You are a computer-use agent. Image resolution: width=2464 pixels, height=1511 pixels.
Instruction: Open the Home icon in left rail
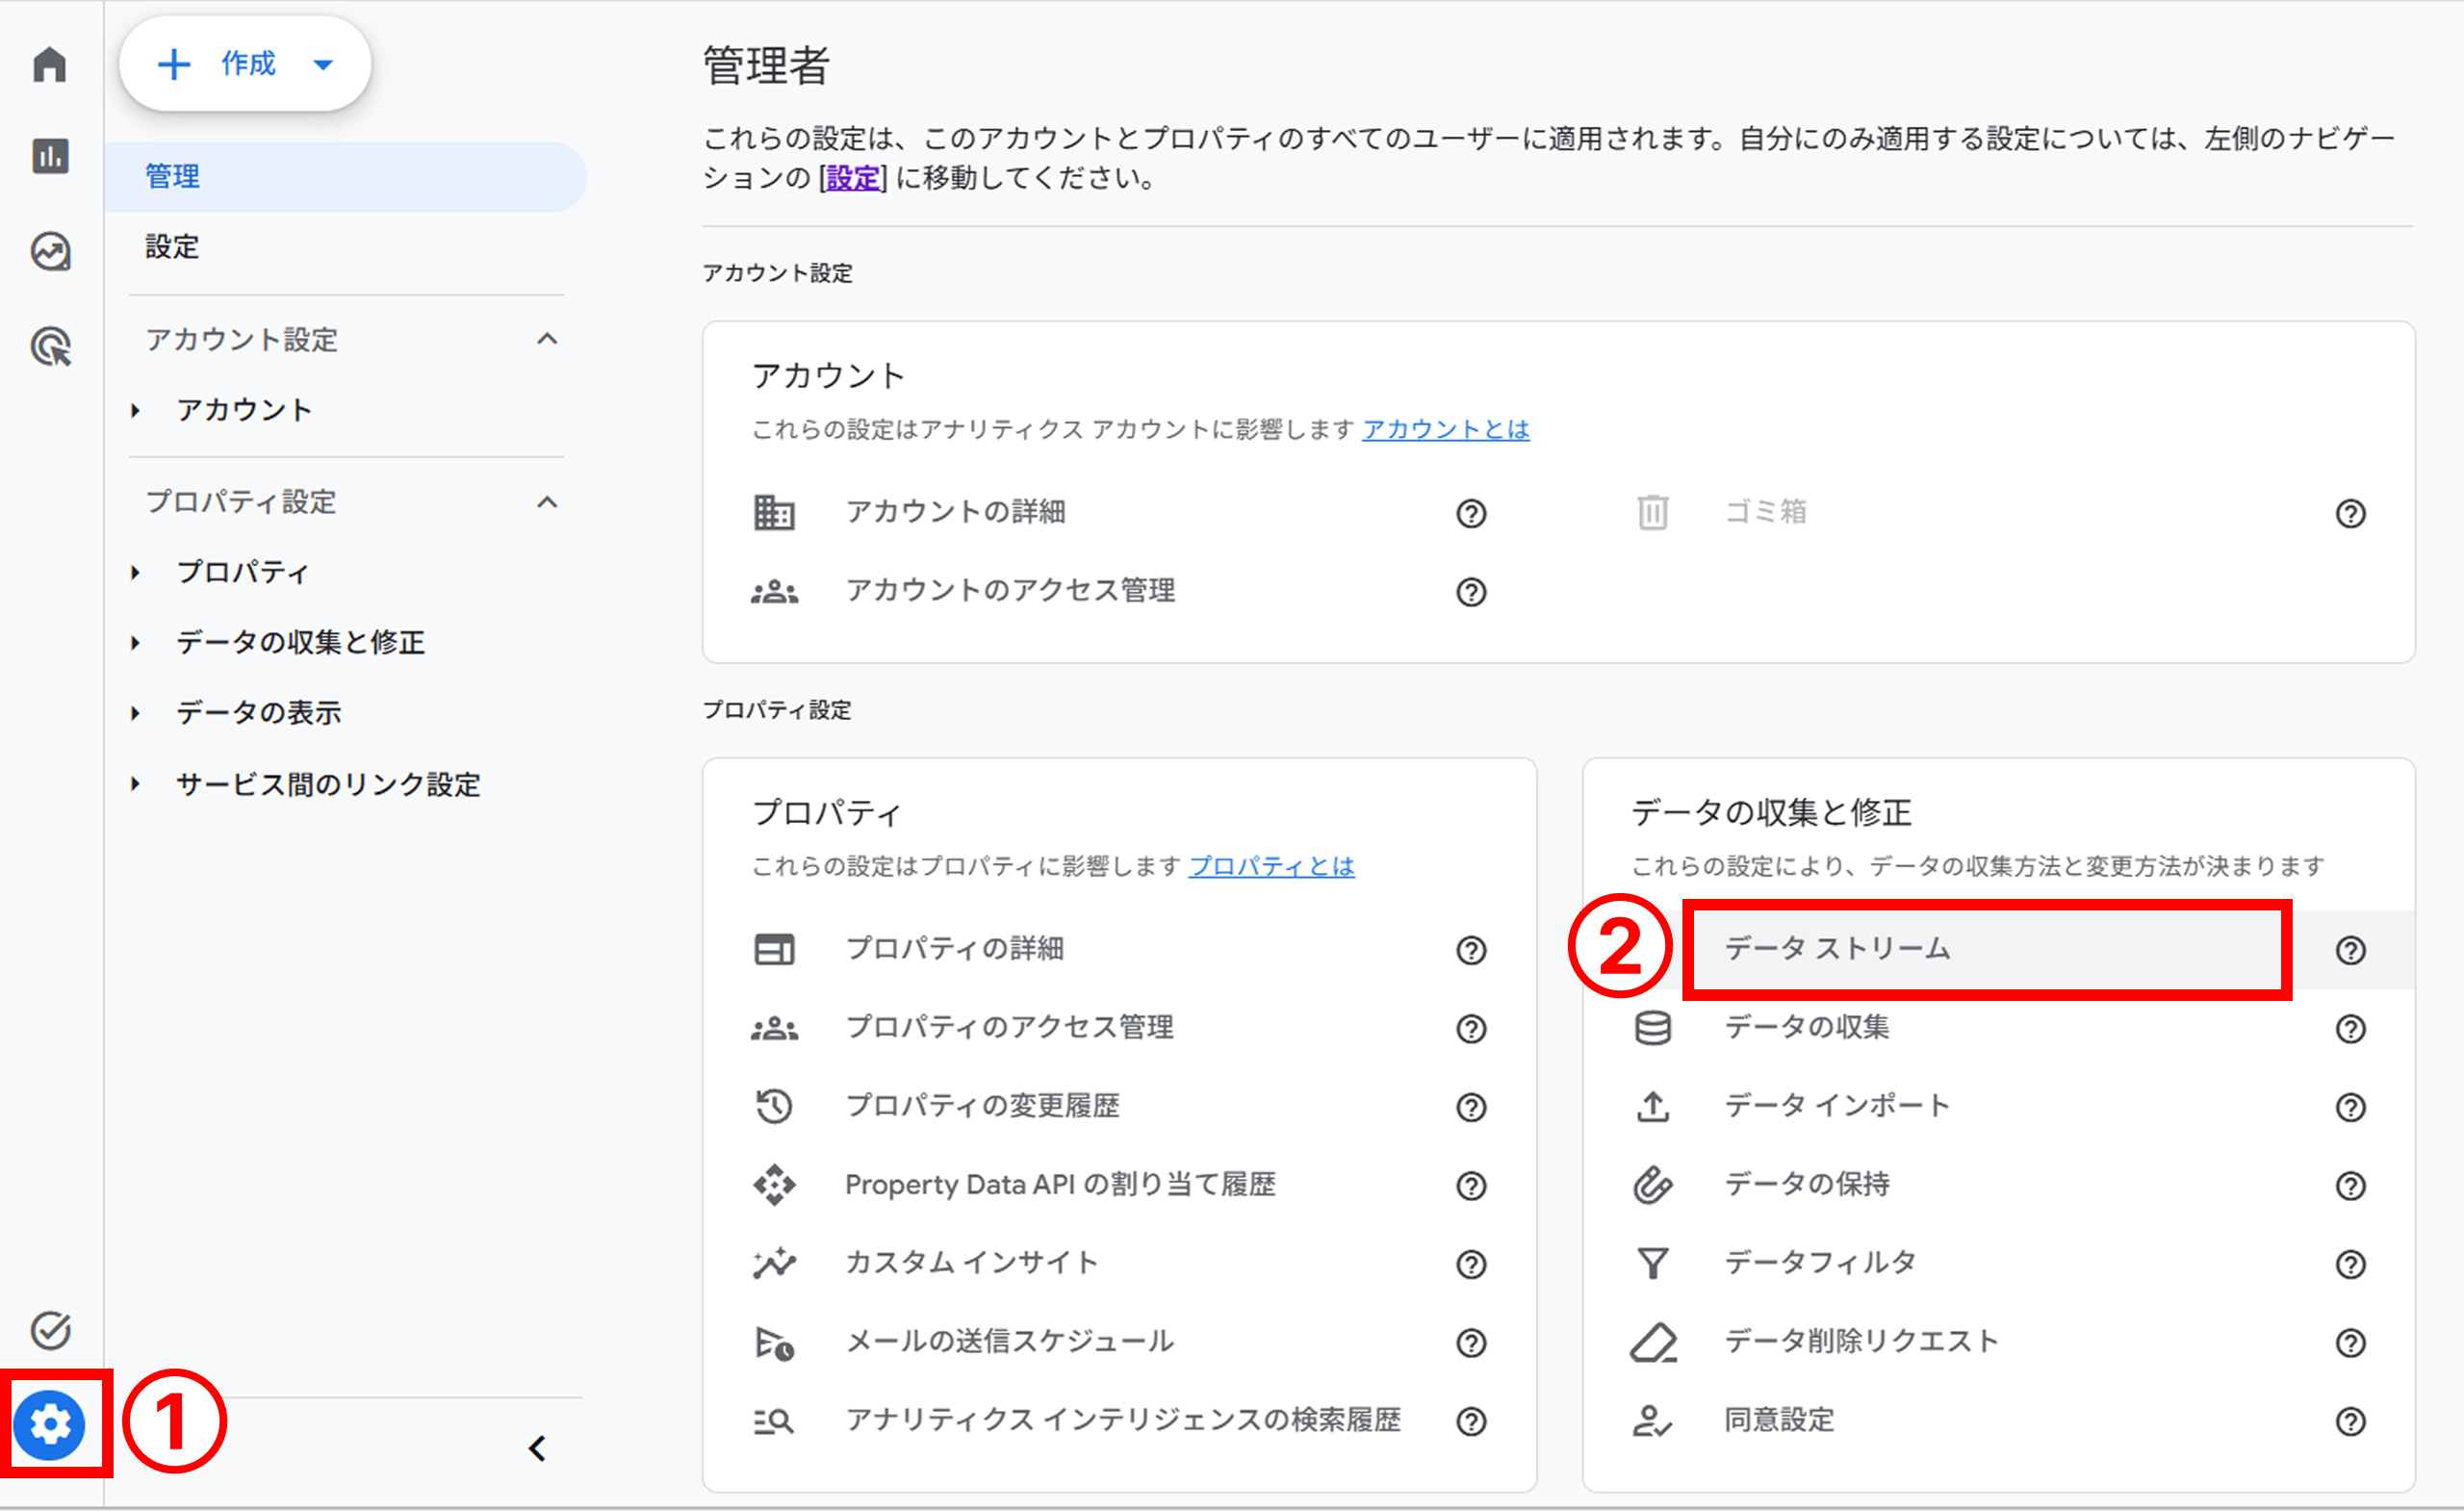point(50,65)
